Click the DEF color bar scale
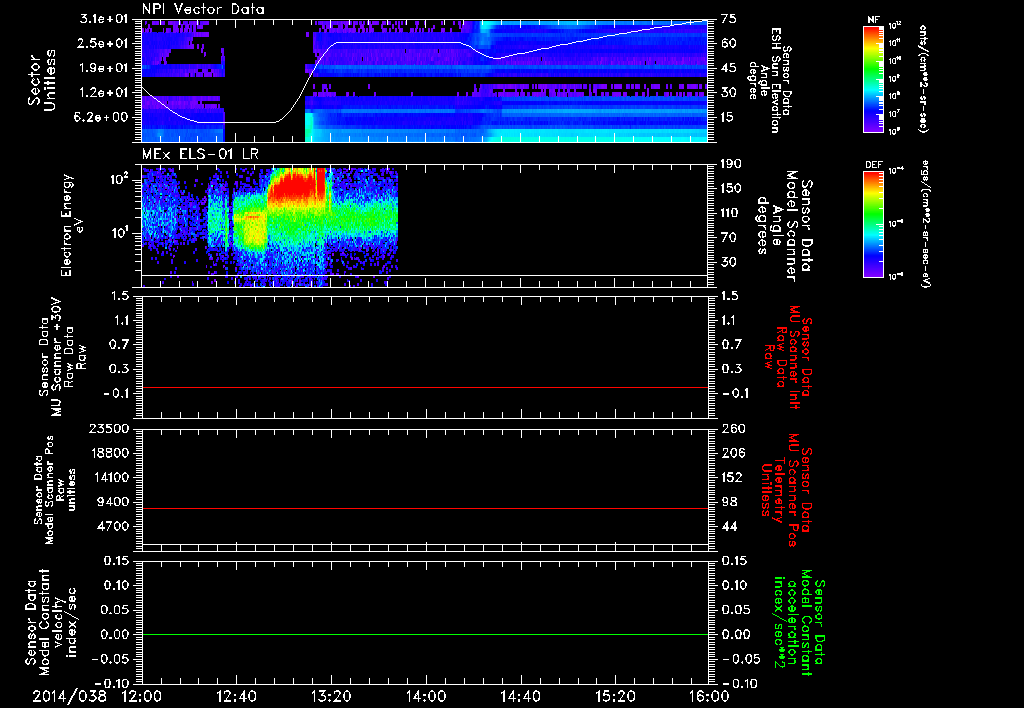 [874, 224]
